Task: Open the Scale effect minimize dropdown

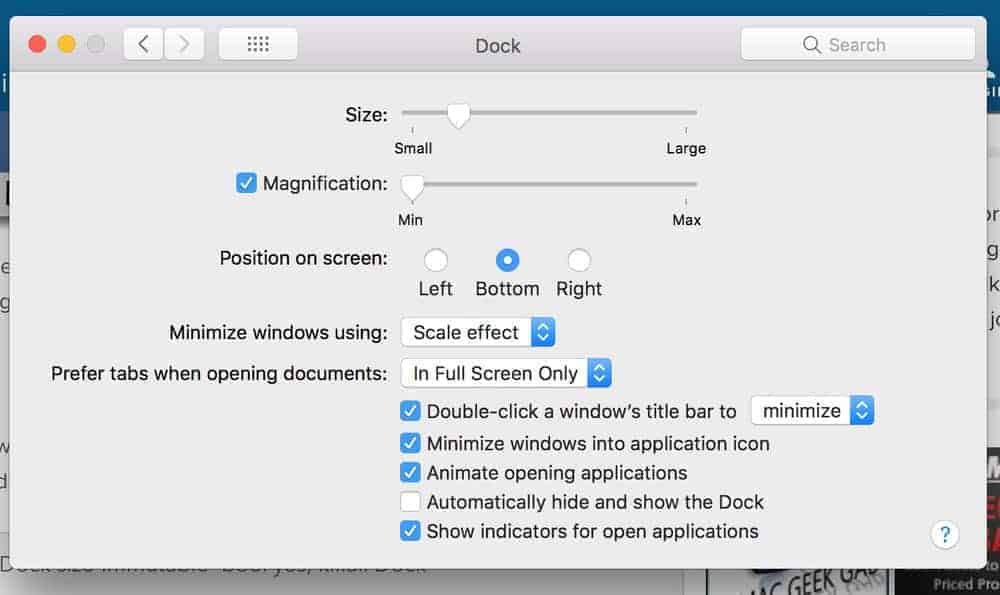Action: (478, 332)
